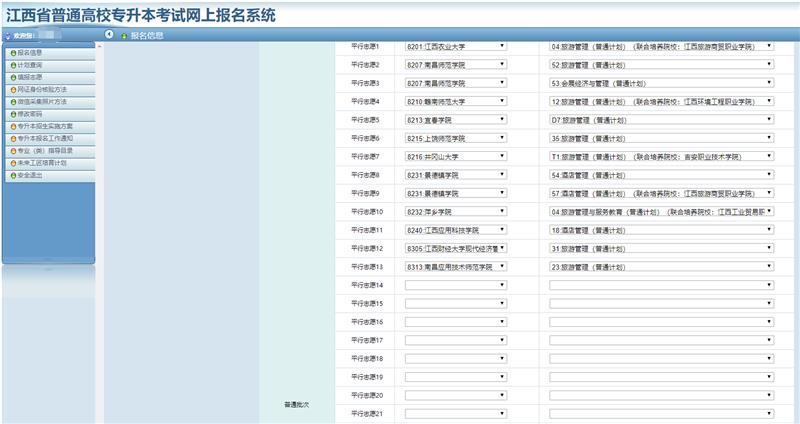Open major dropdown for 平行志愿8 (54 酒店管理)

(x=662, y=175)
